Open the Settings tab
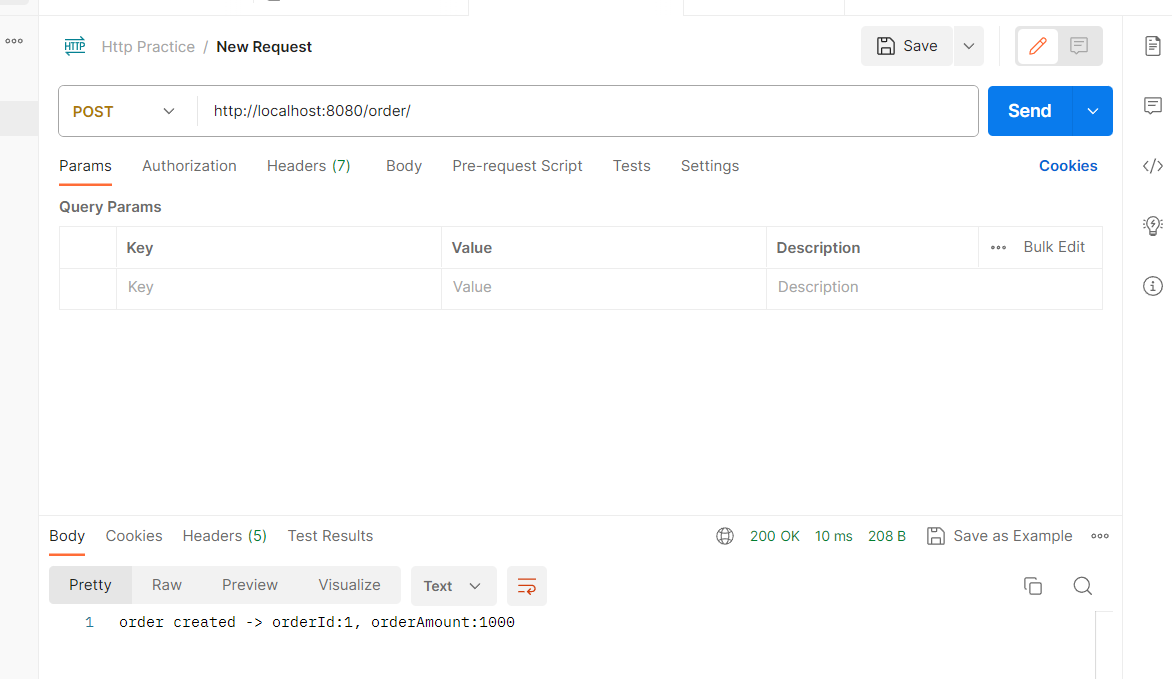This screenshot has height=679, width=1172. pos(709,166)
